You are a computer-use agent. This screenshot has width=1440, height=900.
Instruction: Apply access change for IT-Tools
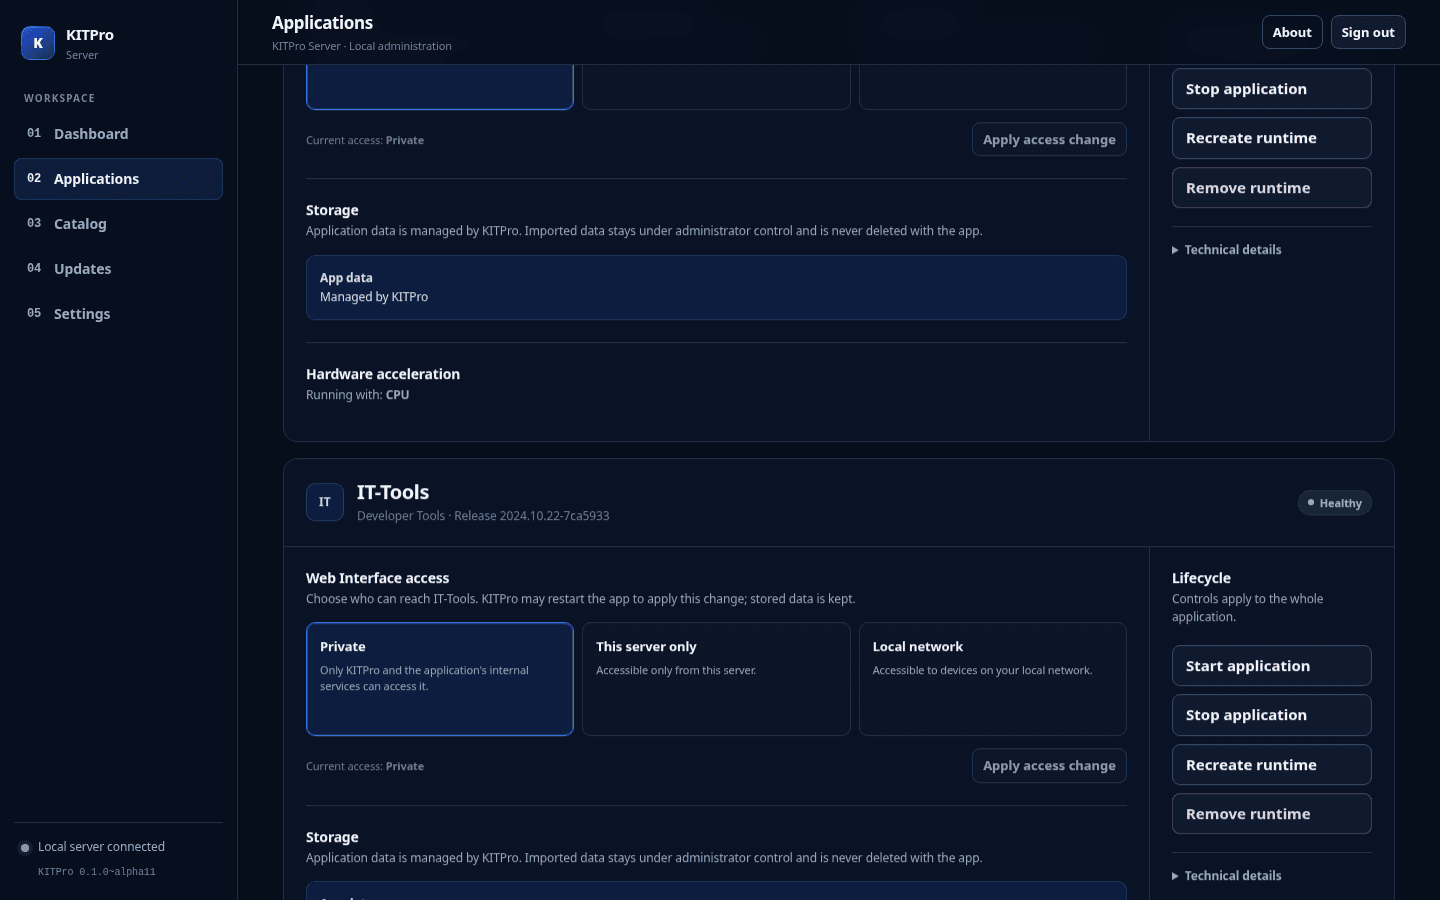coord(1049,766)
